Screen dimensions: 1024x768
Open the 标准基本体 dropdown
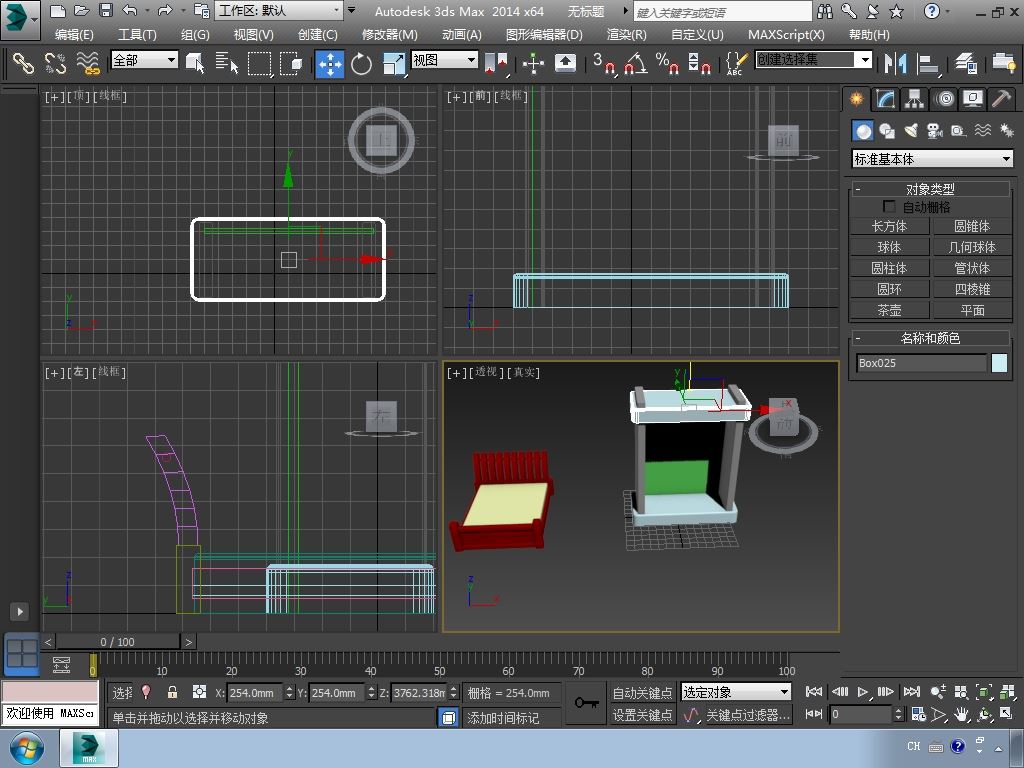(932, 159)
